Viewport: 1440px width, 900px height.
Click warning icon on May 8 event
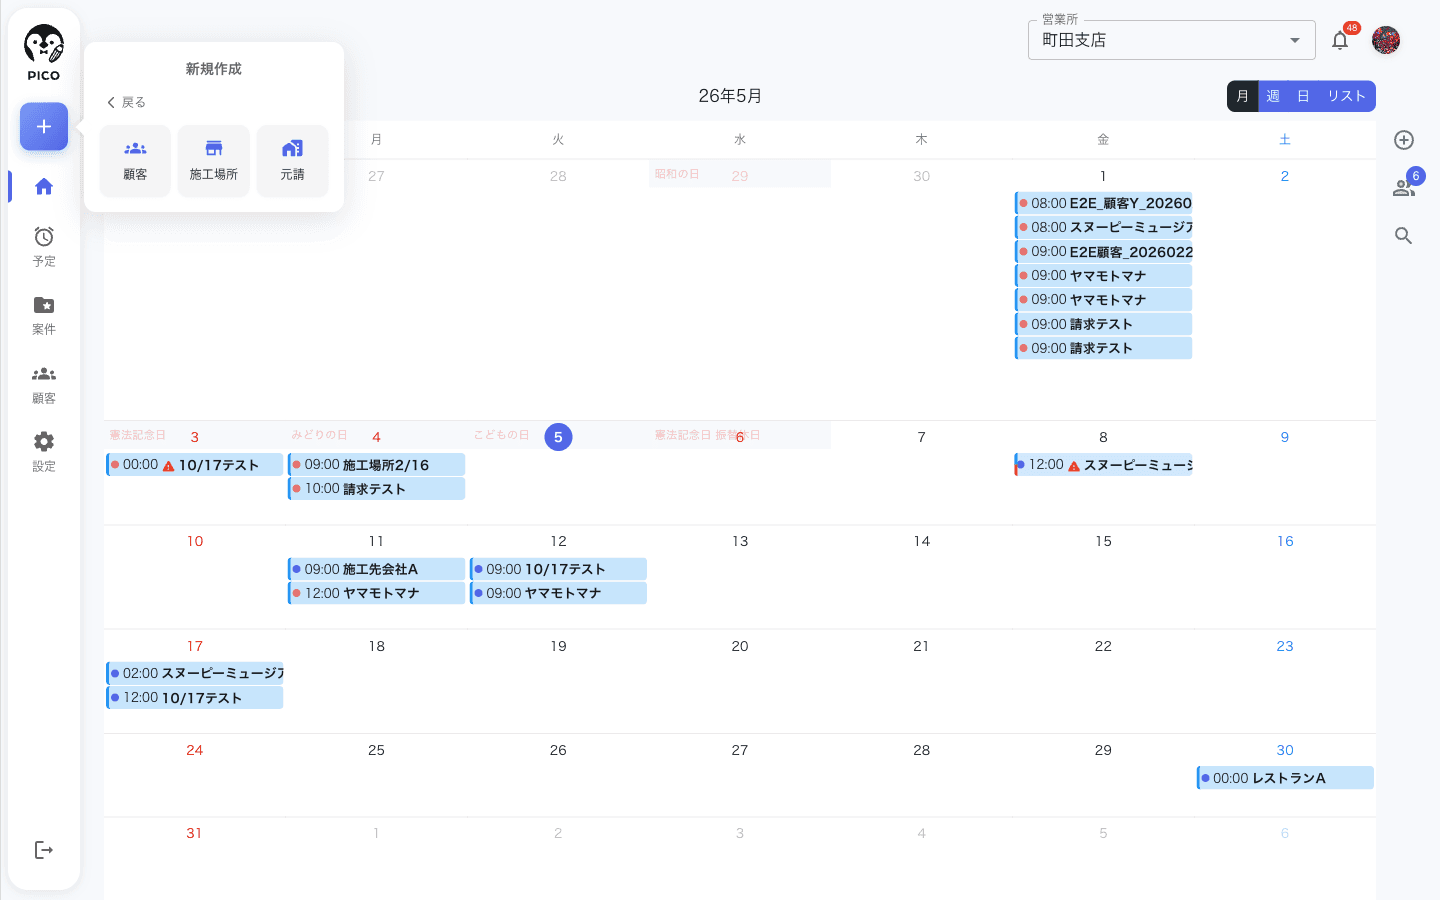1074,466
